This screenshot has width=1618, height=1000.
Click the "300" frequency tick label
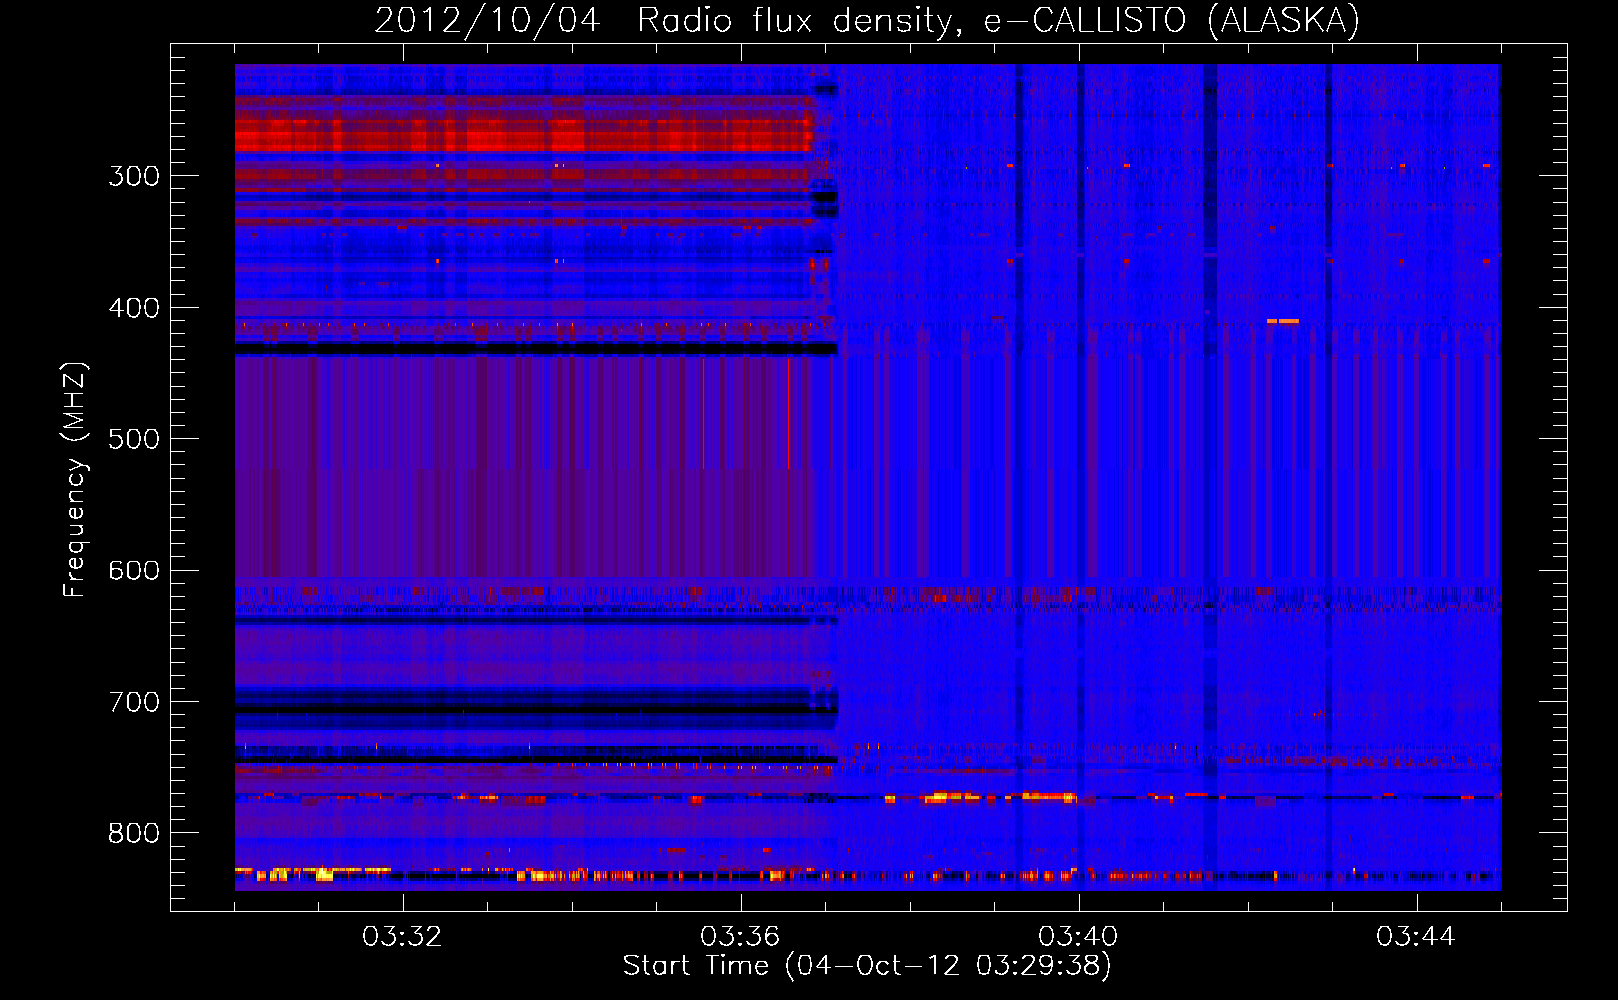click(134, 176)
